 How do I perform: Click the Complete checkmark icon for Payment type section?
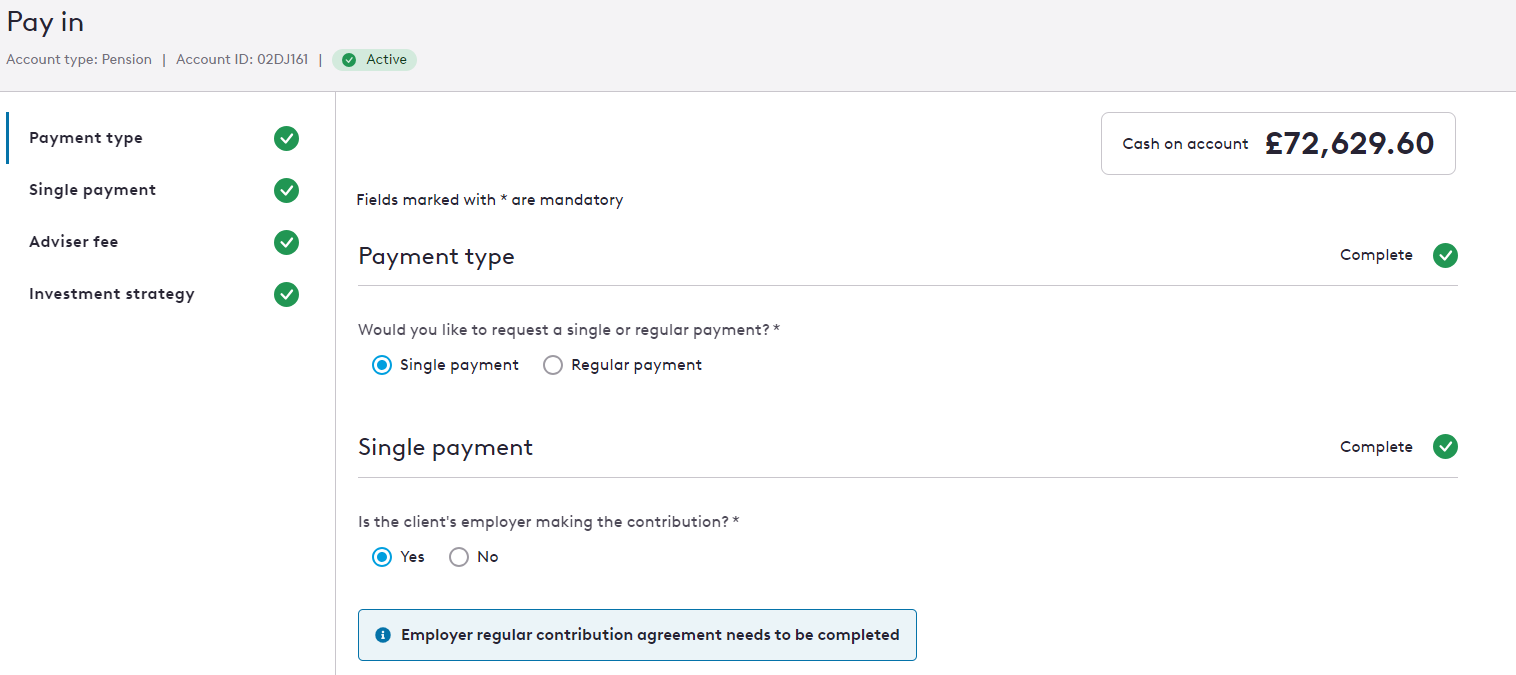pos(1445,255)
